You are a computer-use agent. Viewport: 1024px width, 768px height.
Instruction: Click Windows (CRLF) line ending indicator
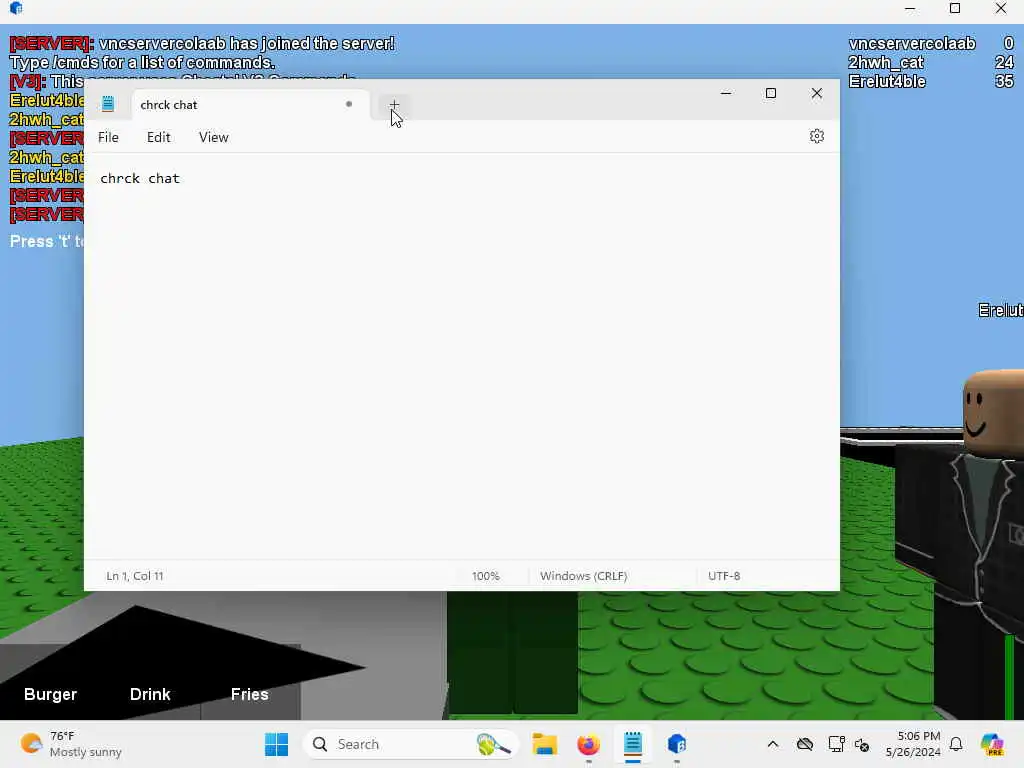(x=583, y=576)
